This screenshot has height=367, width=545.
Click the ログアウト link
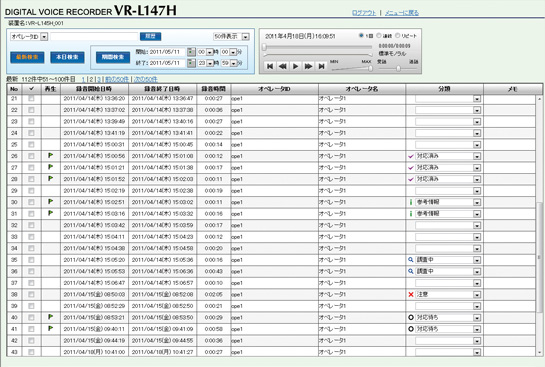(364, 13)
